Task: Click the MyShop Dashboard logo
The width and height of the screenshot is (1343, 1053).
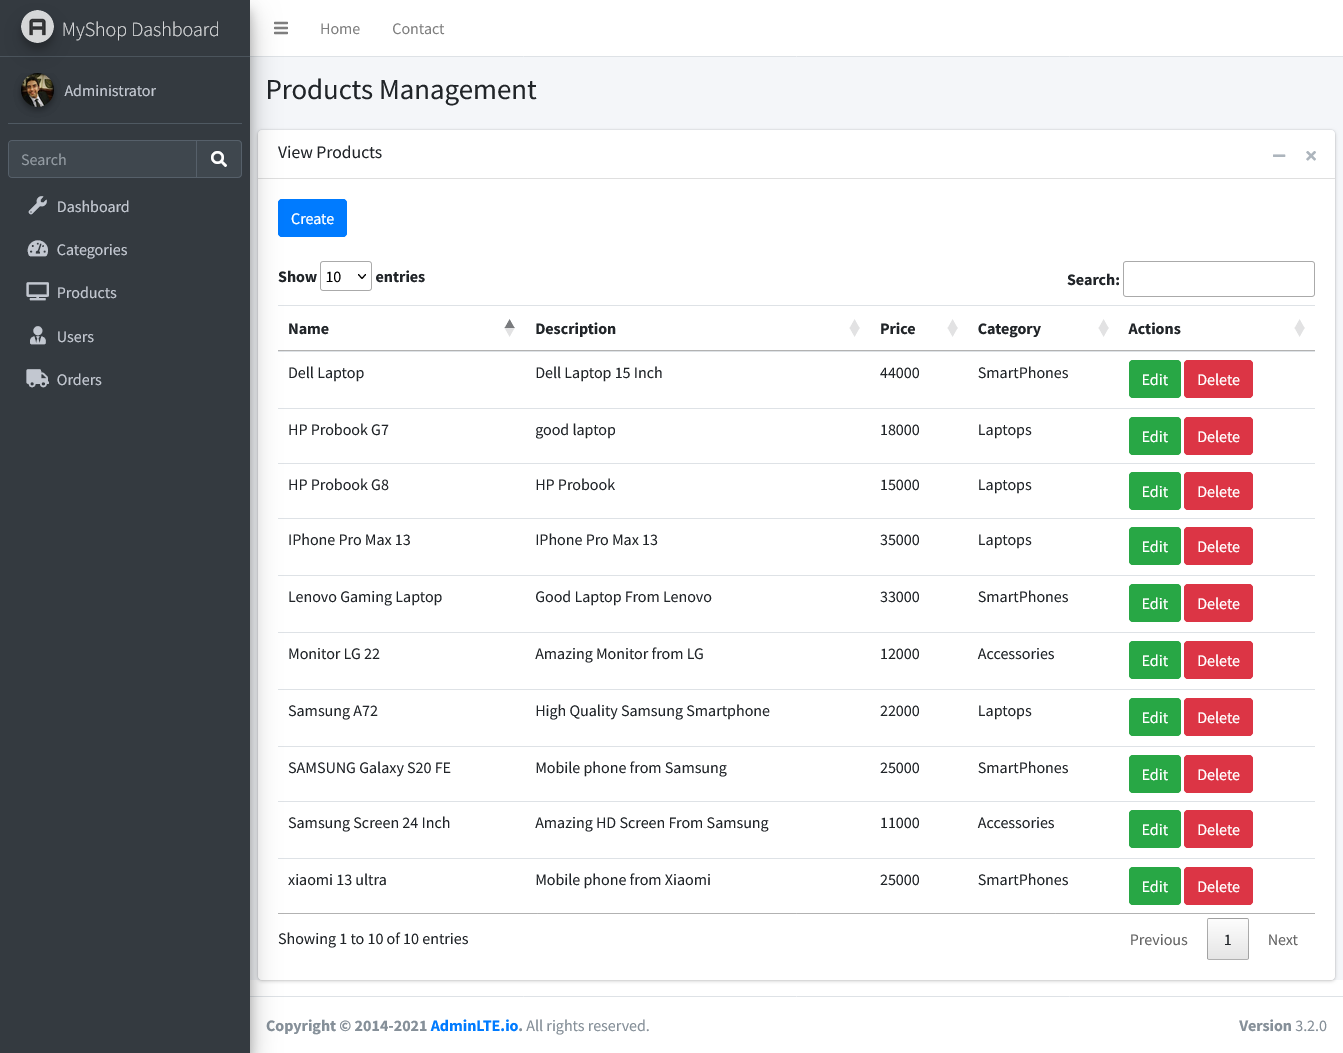Action: [x=37, y=28]
